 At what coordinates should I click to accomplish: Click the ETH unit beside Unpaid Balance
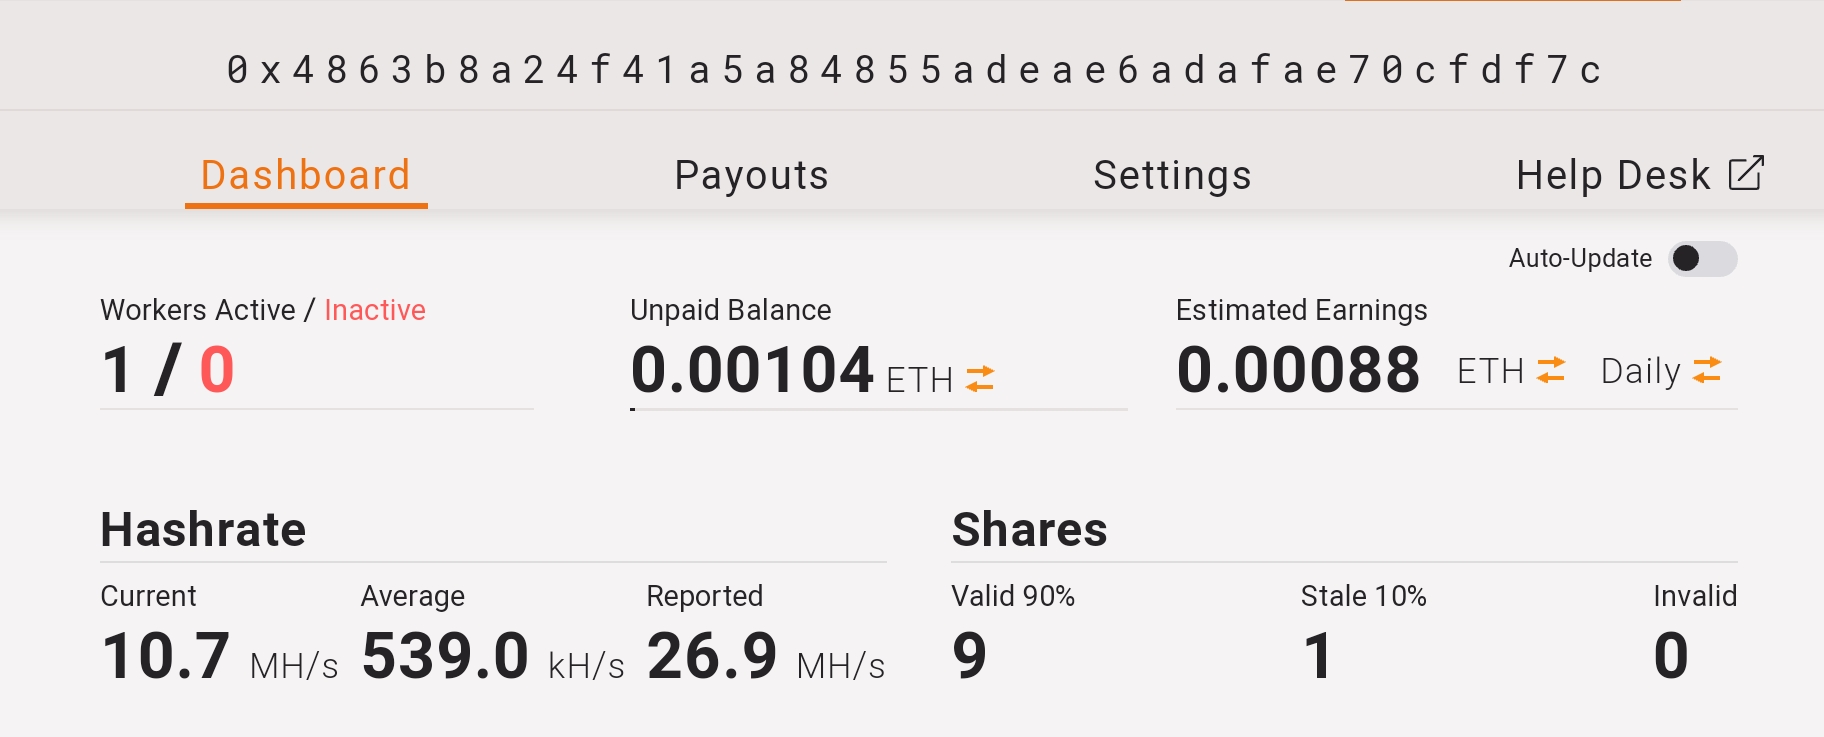click(919, 380)
